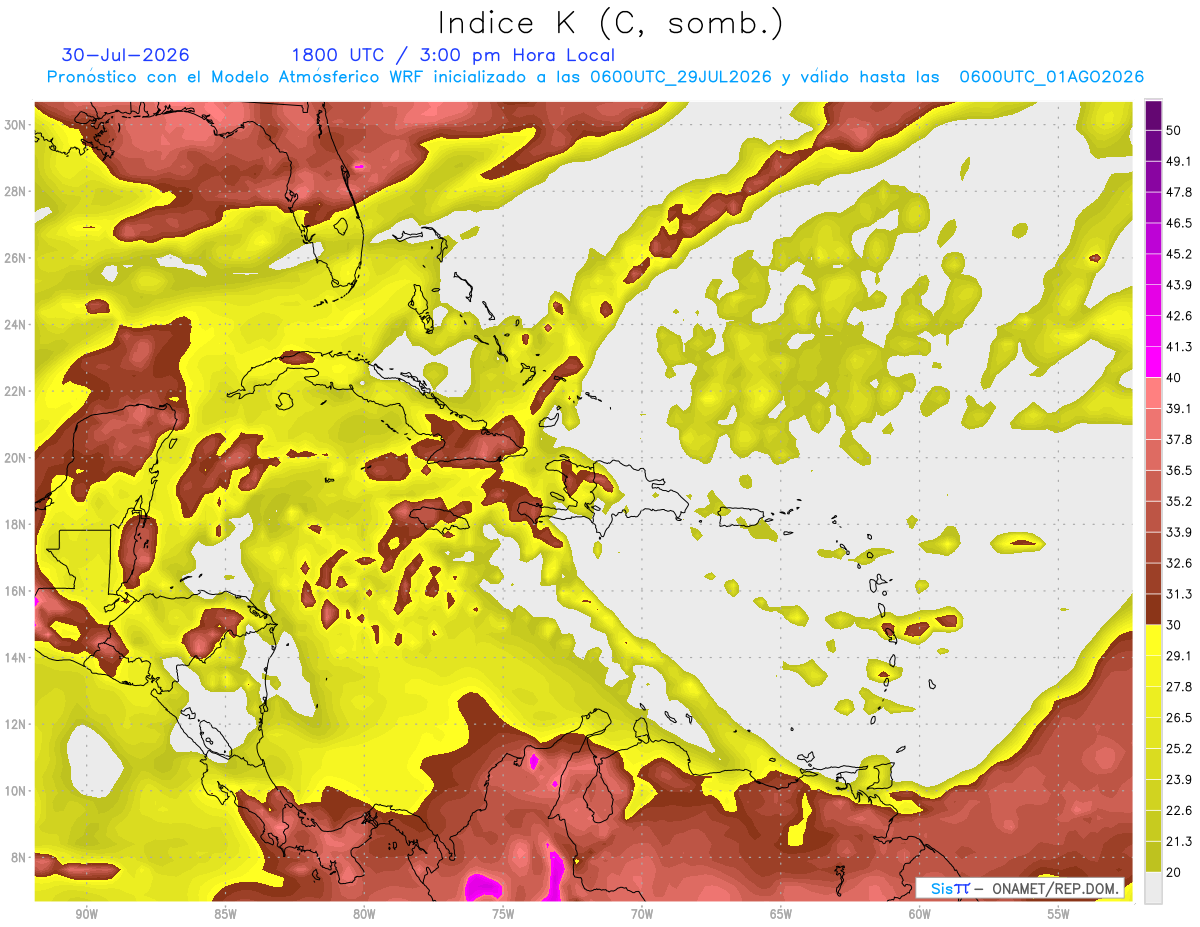Click the colorbar value "25.2"
Viewport: 1200px width, 927px height.
pyautogui.click(x=1179, y=749)
